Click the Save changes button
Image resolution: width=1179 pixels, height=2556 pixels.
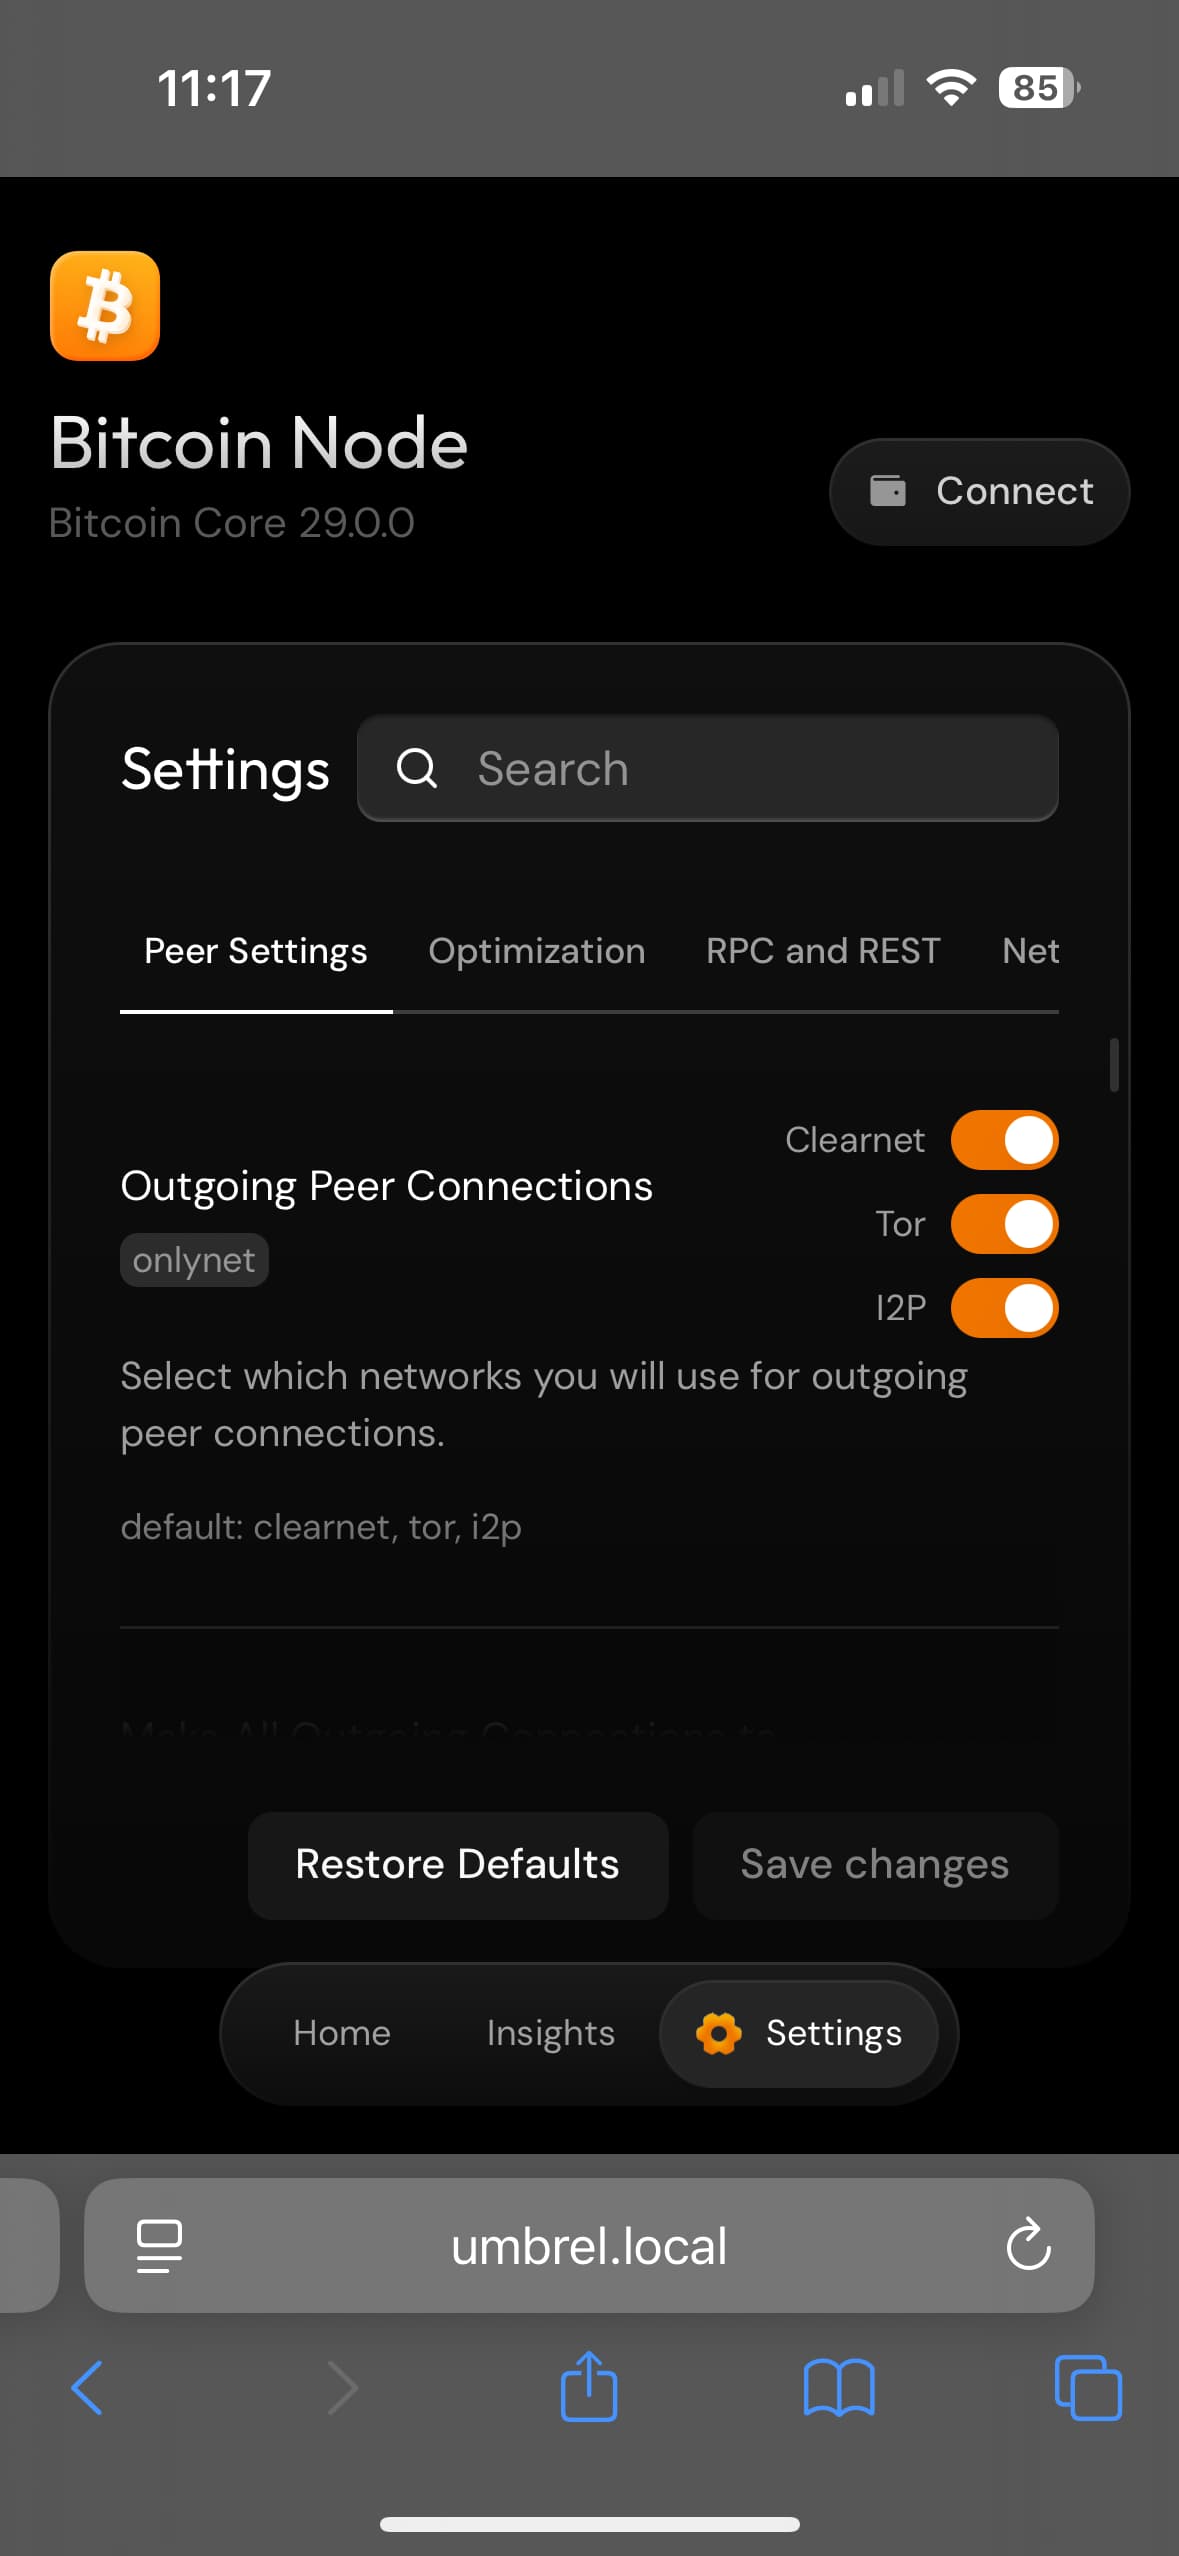click(x=875, y=1865)
